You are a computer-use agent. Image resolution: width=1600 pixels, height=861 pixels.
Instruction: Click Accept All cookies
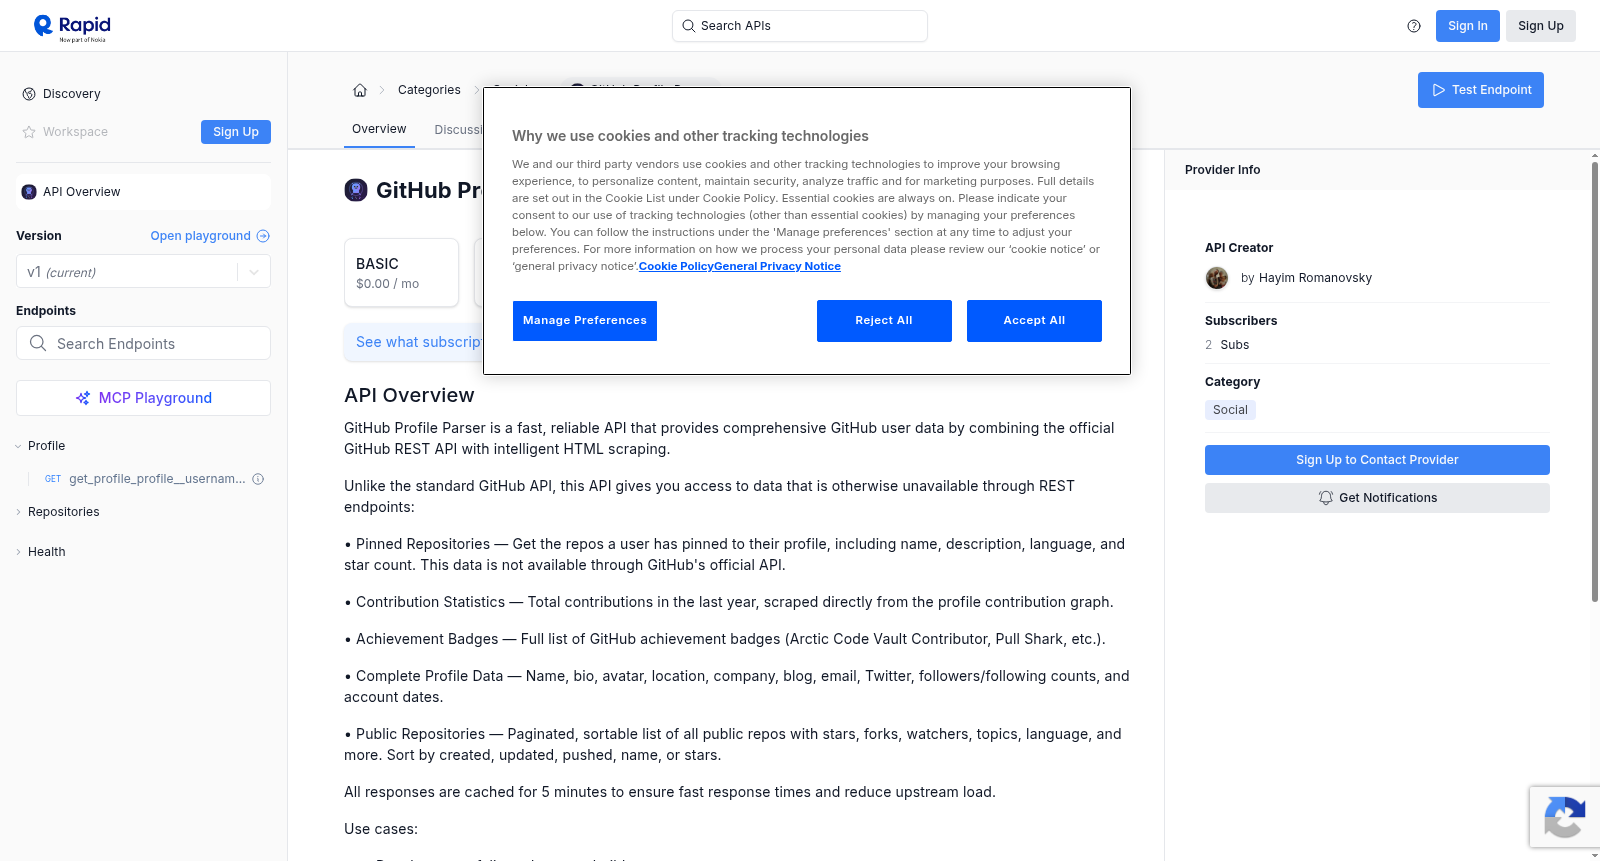(1034, 321)
